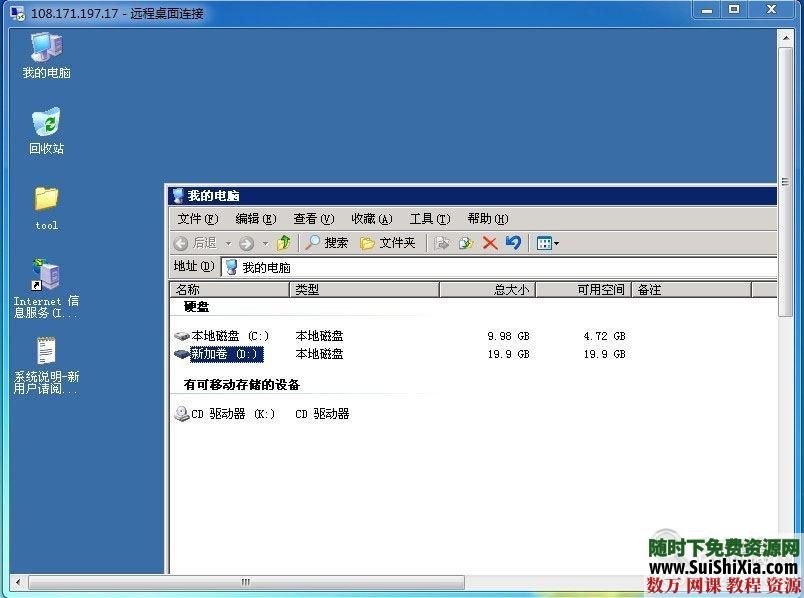Image resolution: width=804 pixels, height=598 pixels.
Task: Click the up-folder navigation icon
Action: coord(284,243)
